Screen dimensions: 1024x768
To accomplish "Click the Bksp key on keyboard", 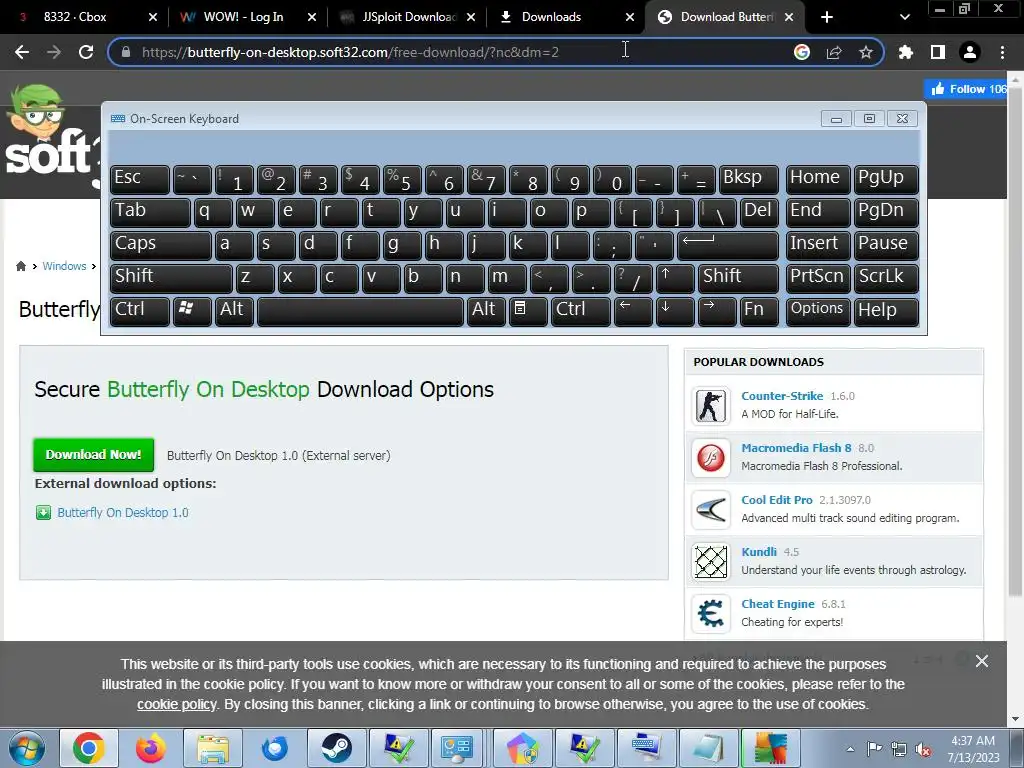I will coord(748,180).
